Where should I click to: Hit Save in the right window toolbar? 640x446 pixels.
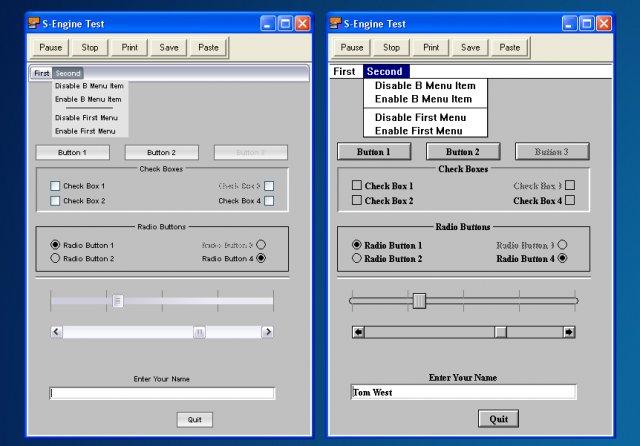tap(470, 47)
